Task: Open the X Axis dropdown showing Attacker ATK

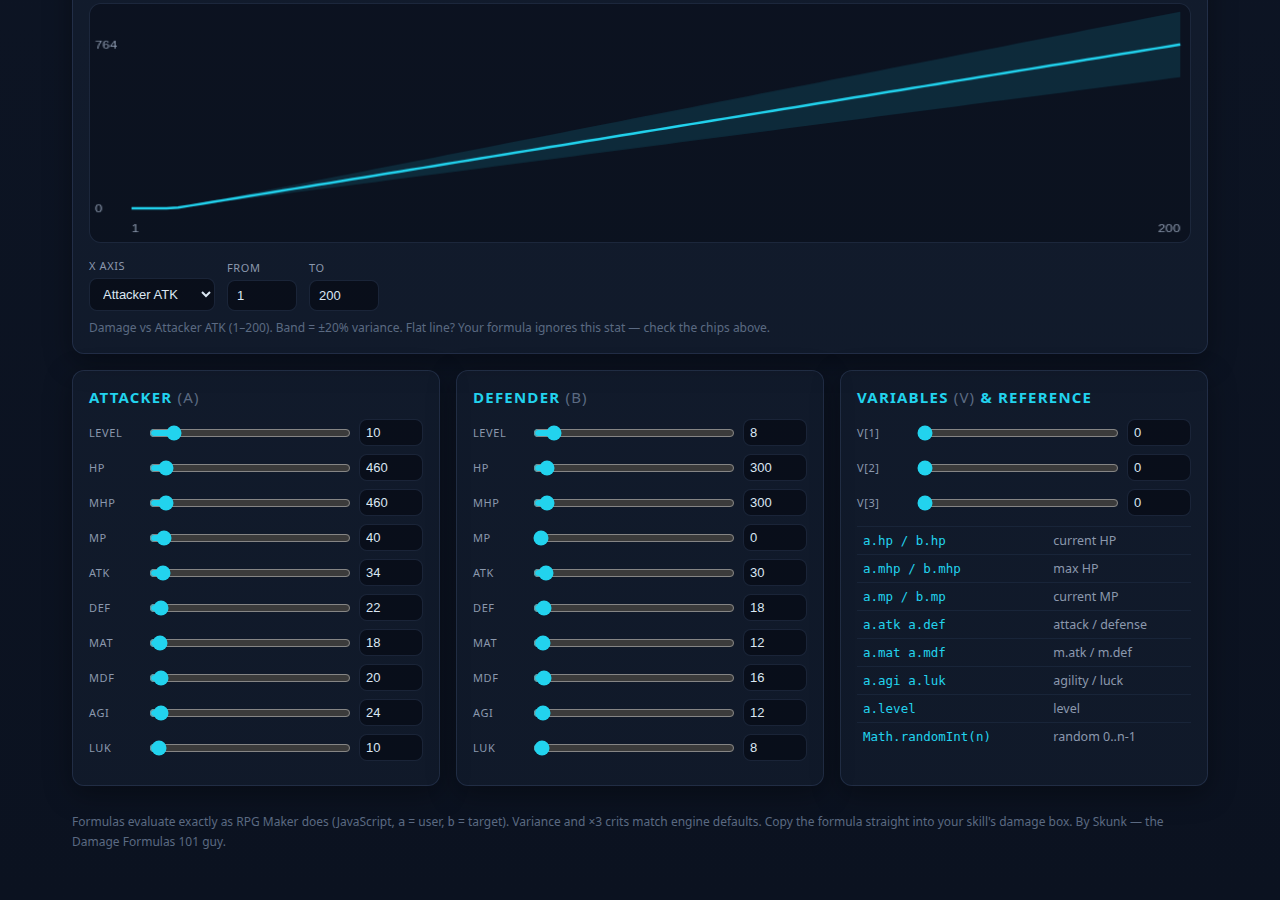Action: point(152,295)
